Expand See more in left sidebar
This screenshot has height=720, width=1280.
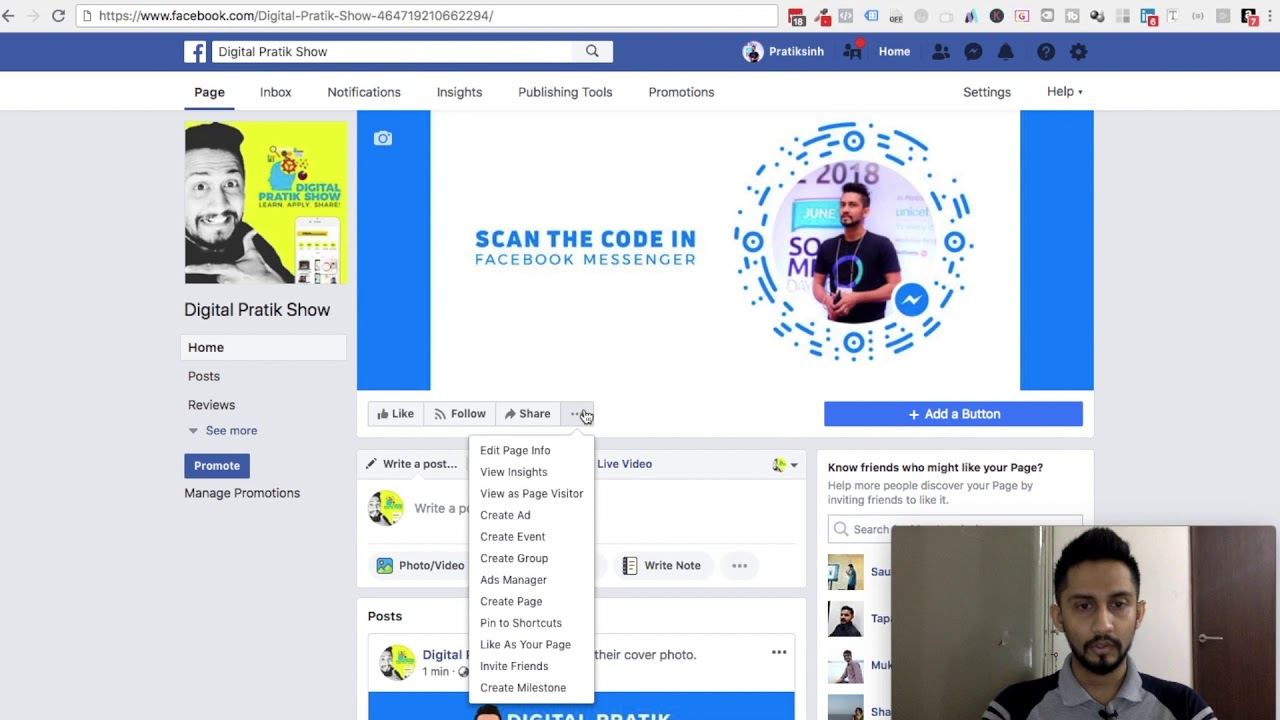click(x=231, y=431)
